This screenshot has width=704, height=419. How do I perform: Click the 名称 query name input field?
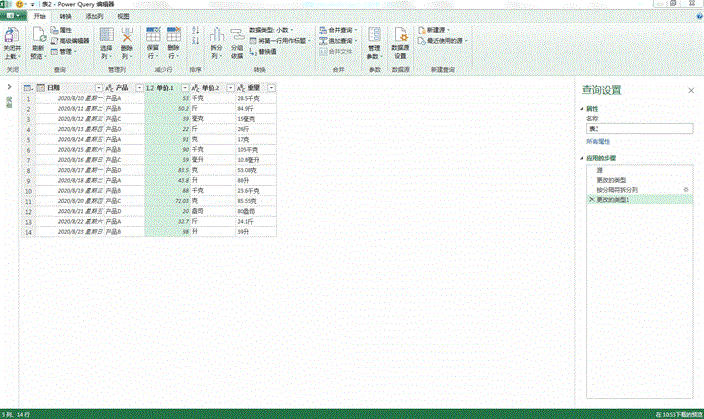coord(638,128)
